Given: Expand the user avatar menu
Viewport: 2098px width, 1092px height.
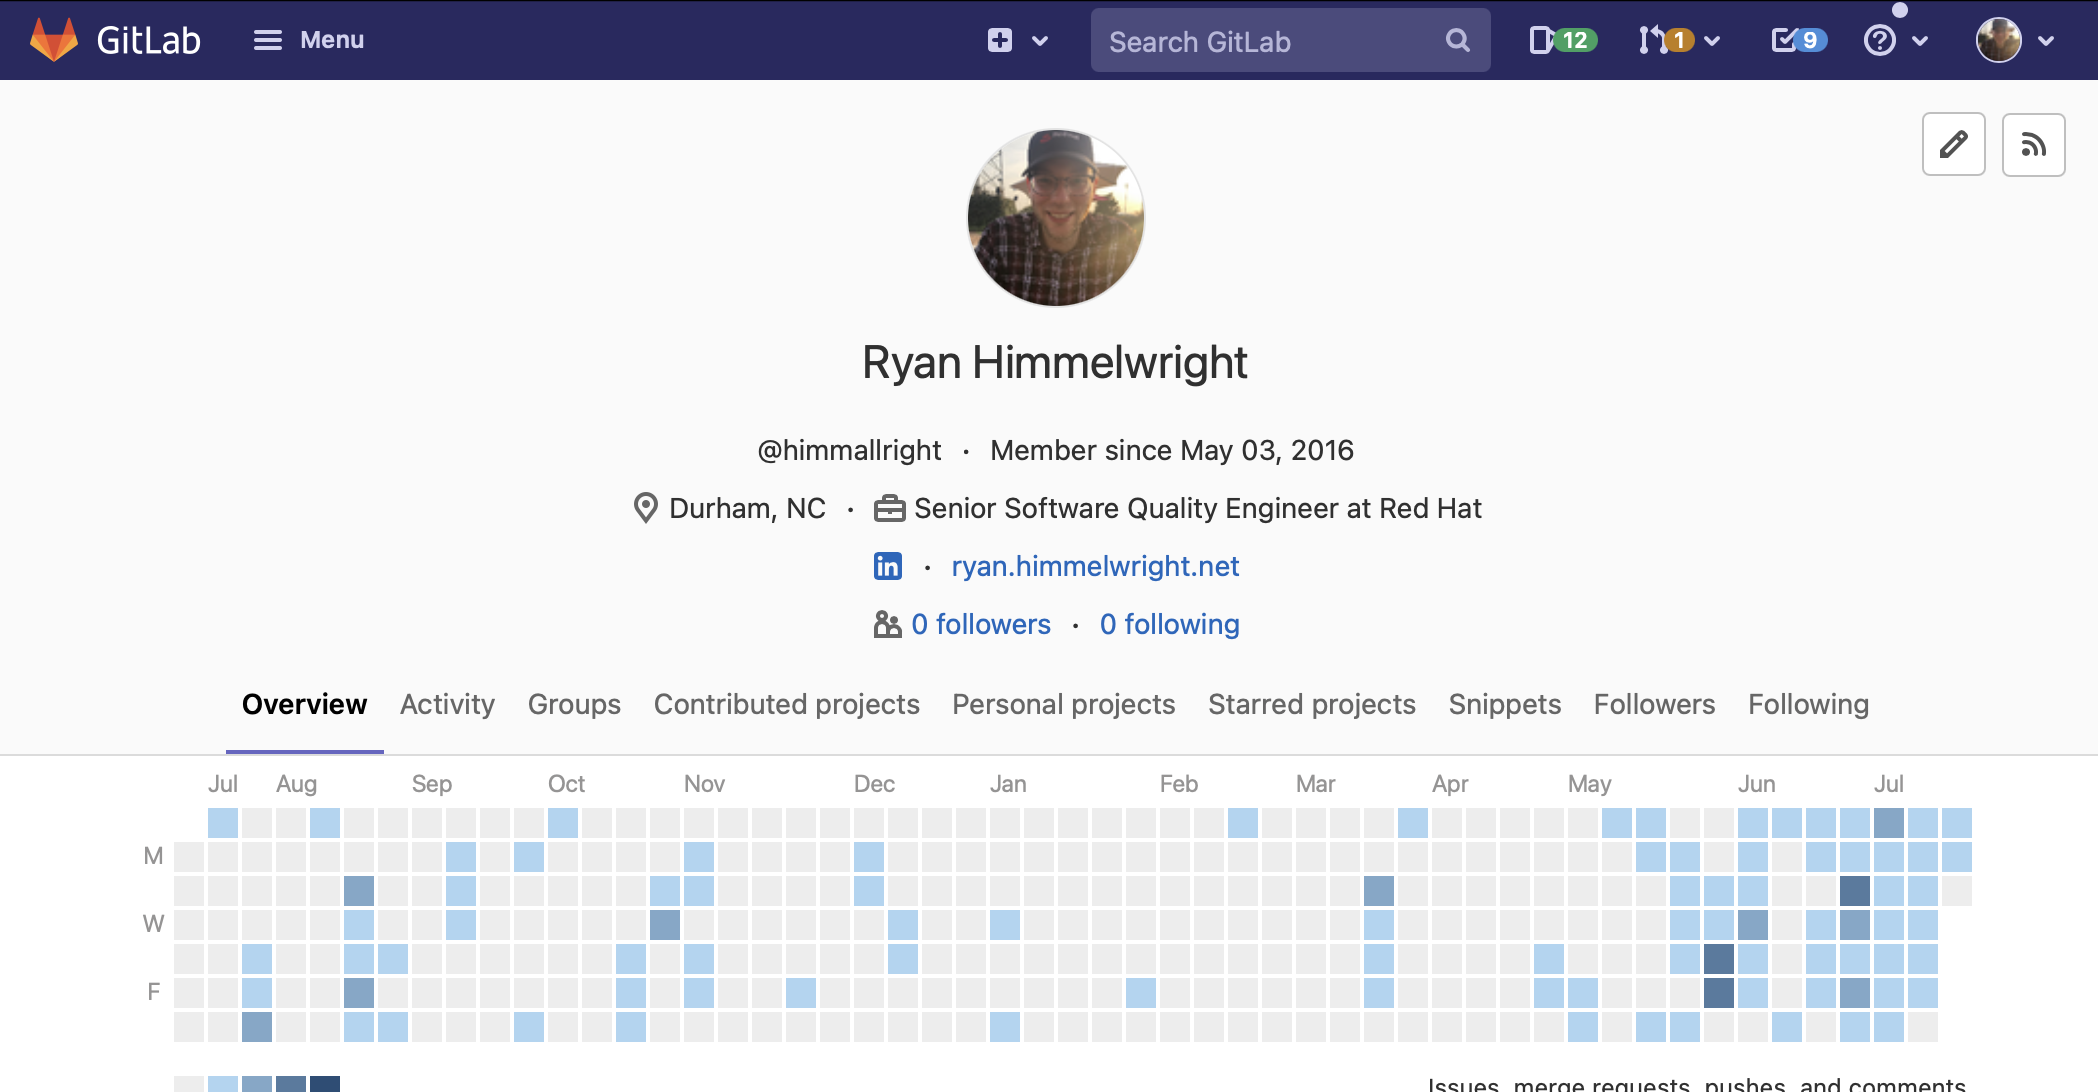Looking at the screenshot, I should click(x=2014, y=40).
